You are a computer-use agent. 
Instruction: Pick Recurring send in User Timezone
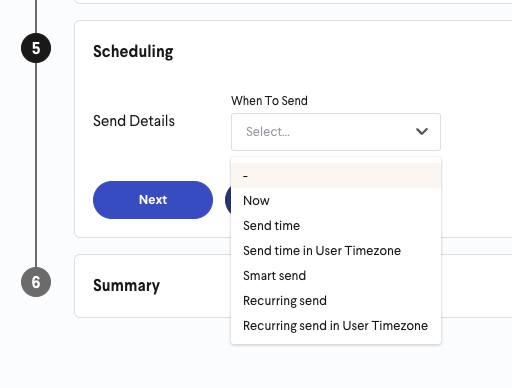336,326
